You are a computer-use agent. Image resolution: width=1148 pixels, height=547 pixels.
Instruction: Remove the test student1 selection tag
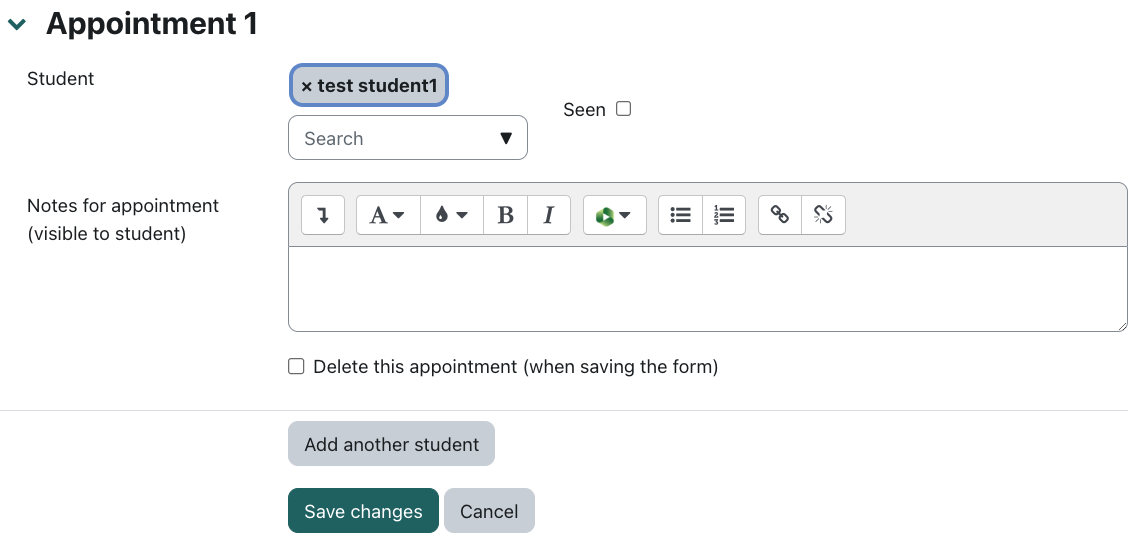pos(307,86)
